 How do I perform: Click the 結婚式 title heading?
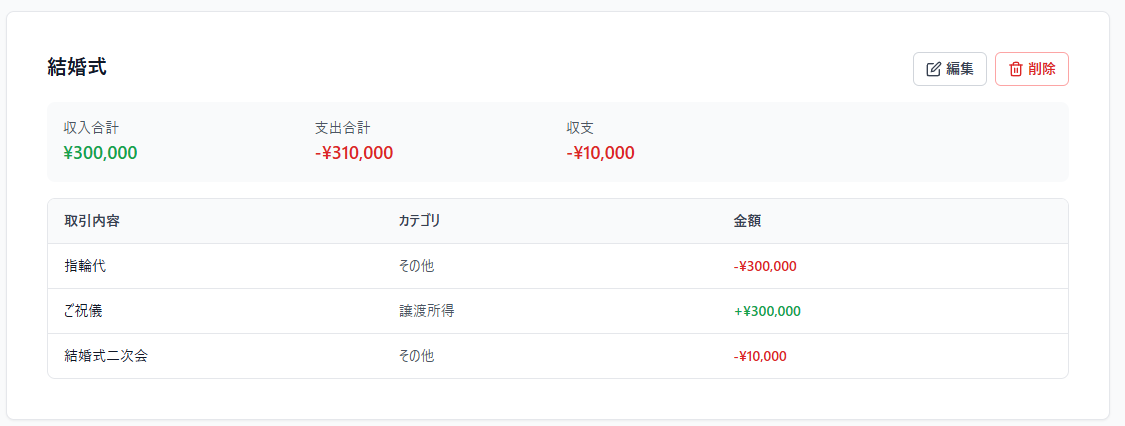[77, 67]
